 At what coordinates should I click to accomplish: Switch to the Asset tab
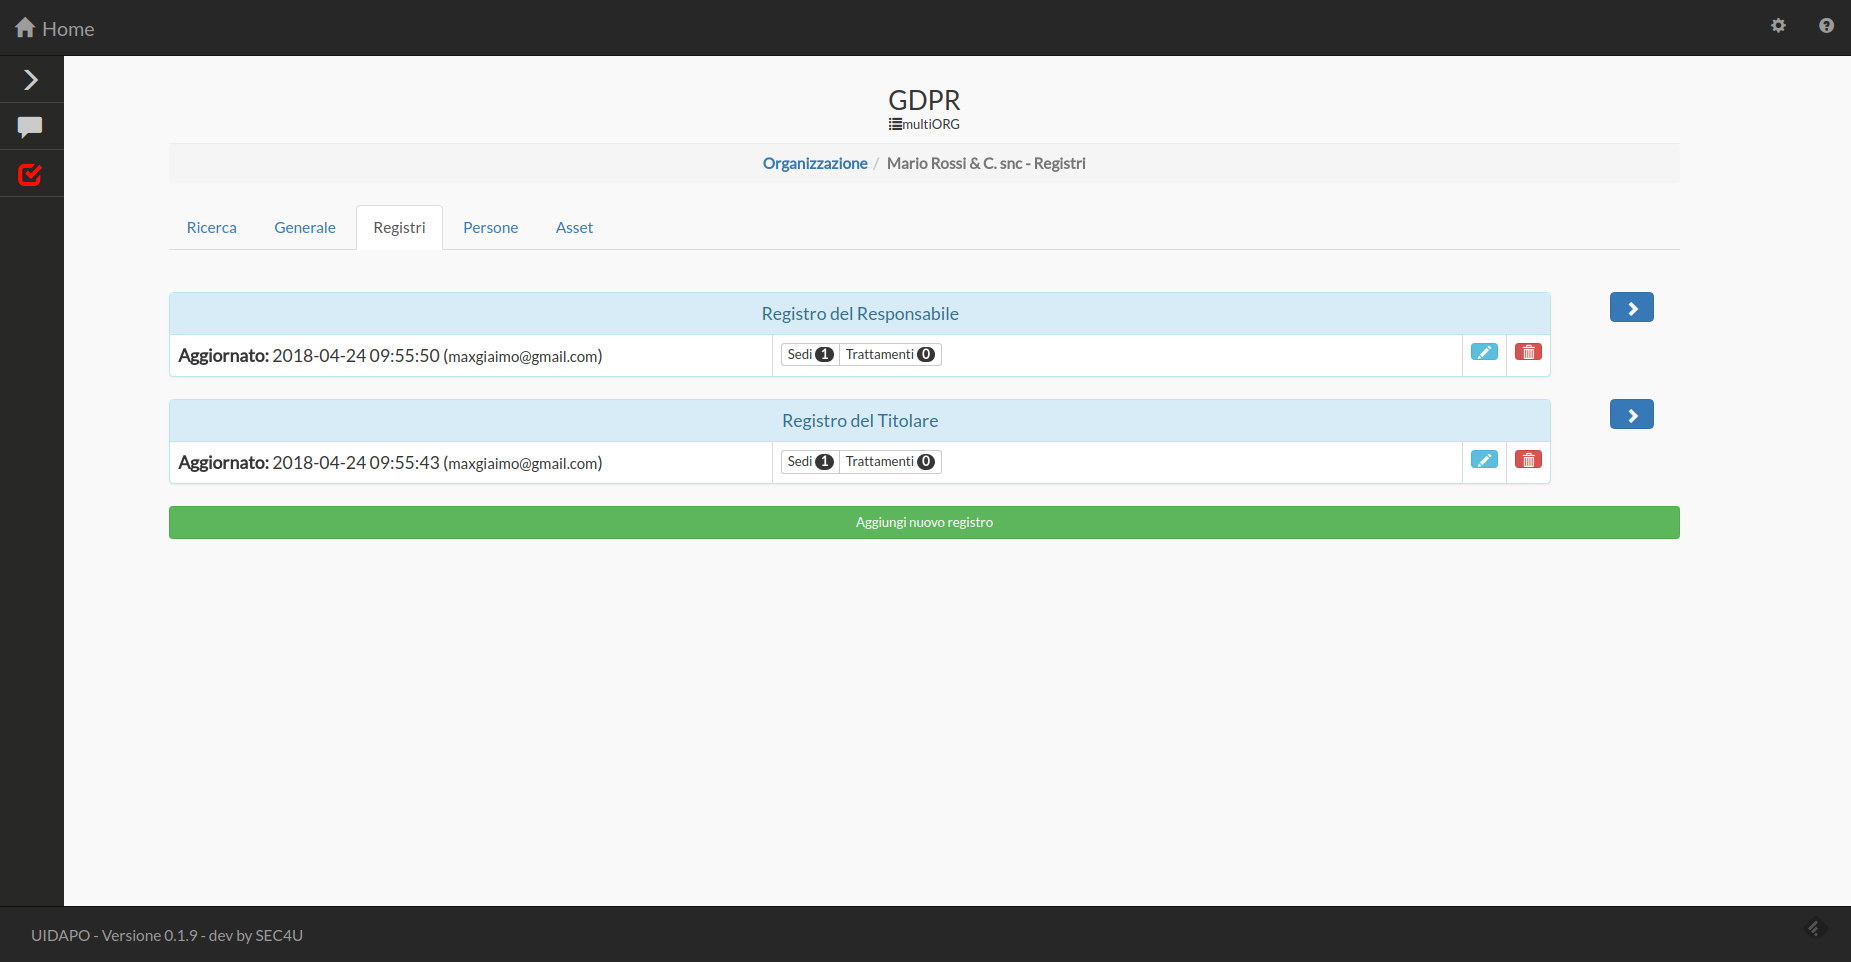tap(574, 228)
